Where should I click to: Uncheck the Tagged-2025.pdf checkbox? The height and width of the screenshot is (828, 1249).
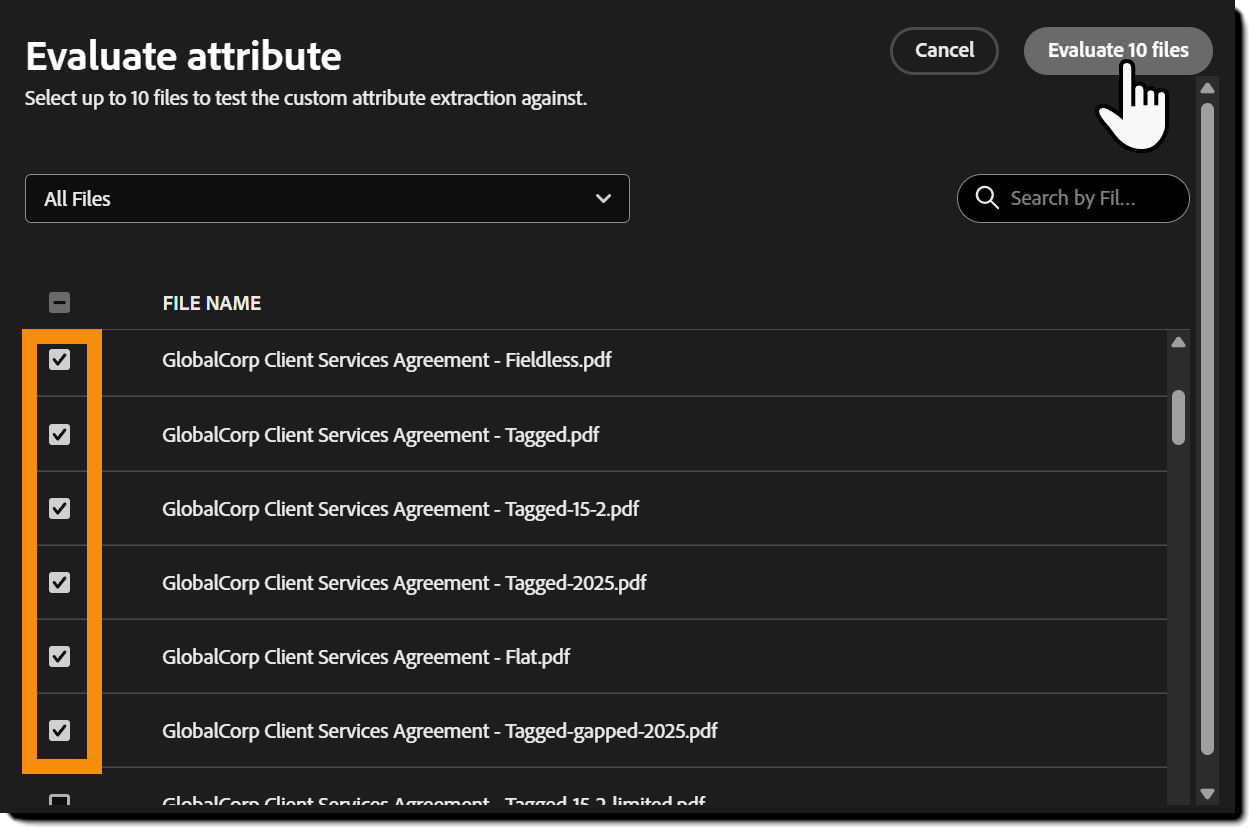[x=59, y=582]
